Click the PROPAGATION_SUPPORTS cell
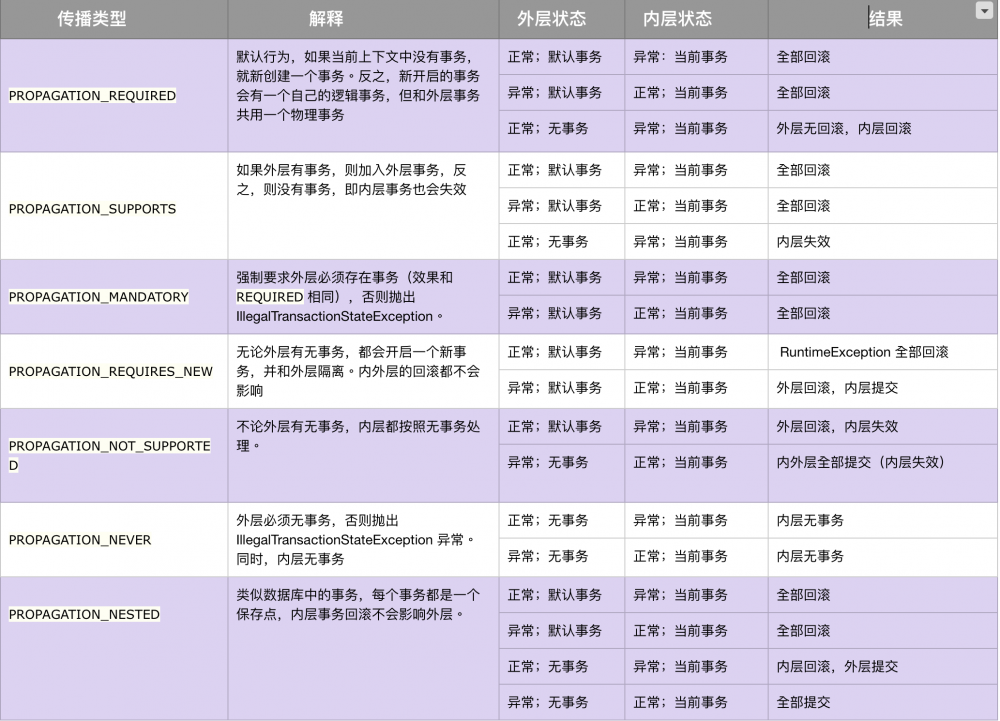The image size is (1000, 721). coord(114,206)
